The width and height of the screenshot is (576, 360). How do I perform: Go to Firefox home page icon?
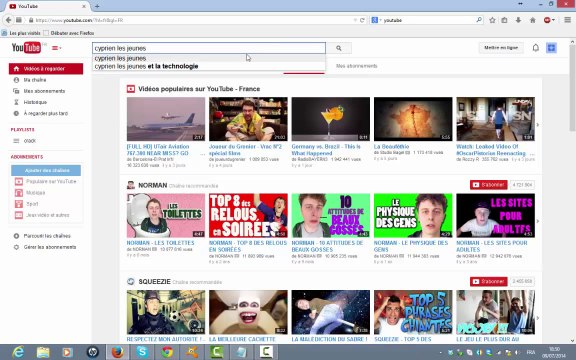533,20
